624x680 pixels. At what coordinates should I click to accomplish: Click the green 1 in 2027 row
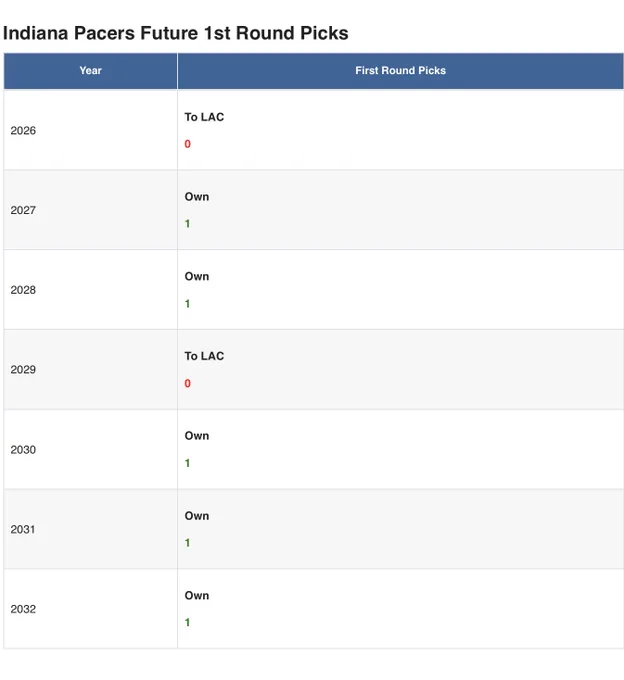tap(187, 224)
